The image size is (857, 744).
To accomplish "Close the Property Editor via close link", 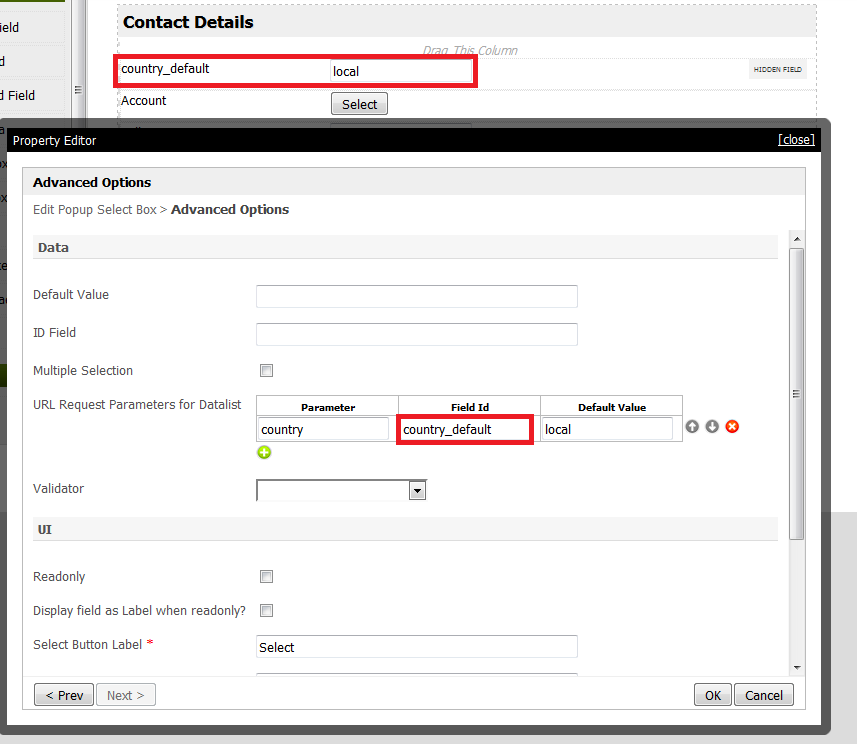I will click(796, 140).
